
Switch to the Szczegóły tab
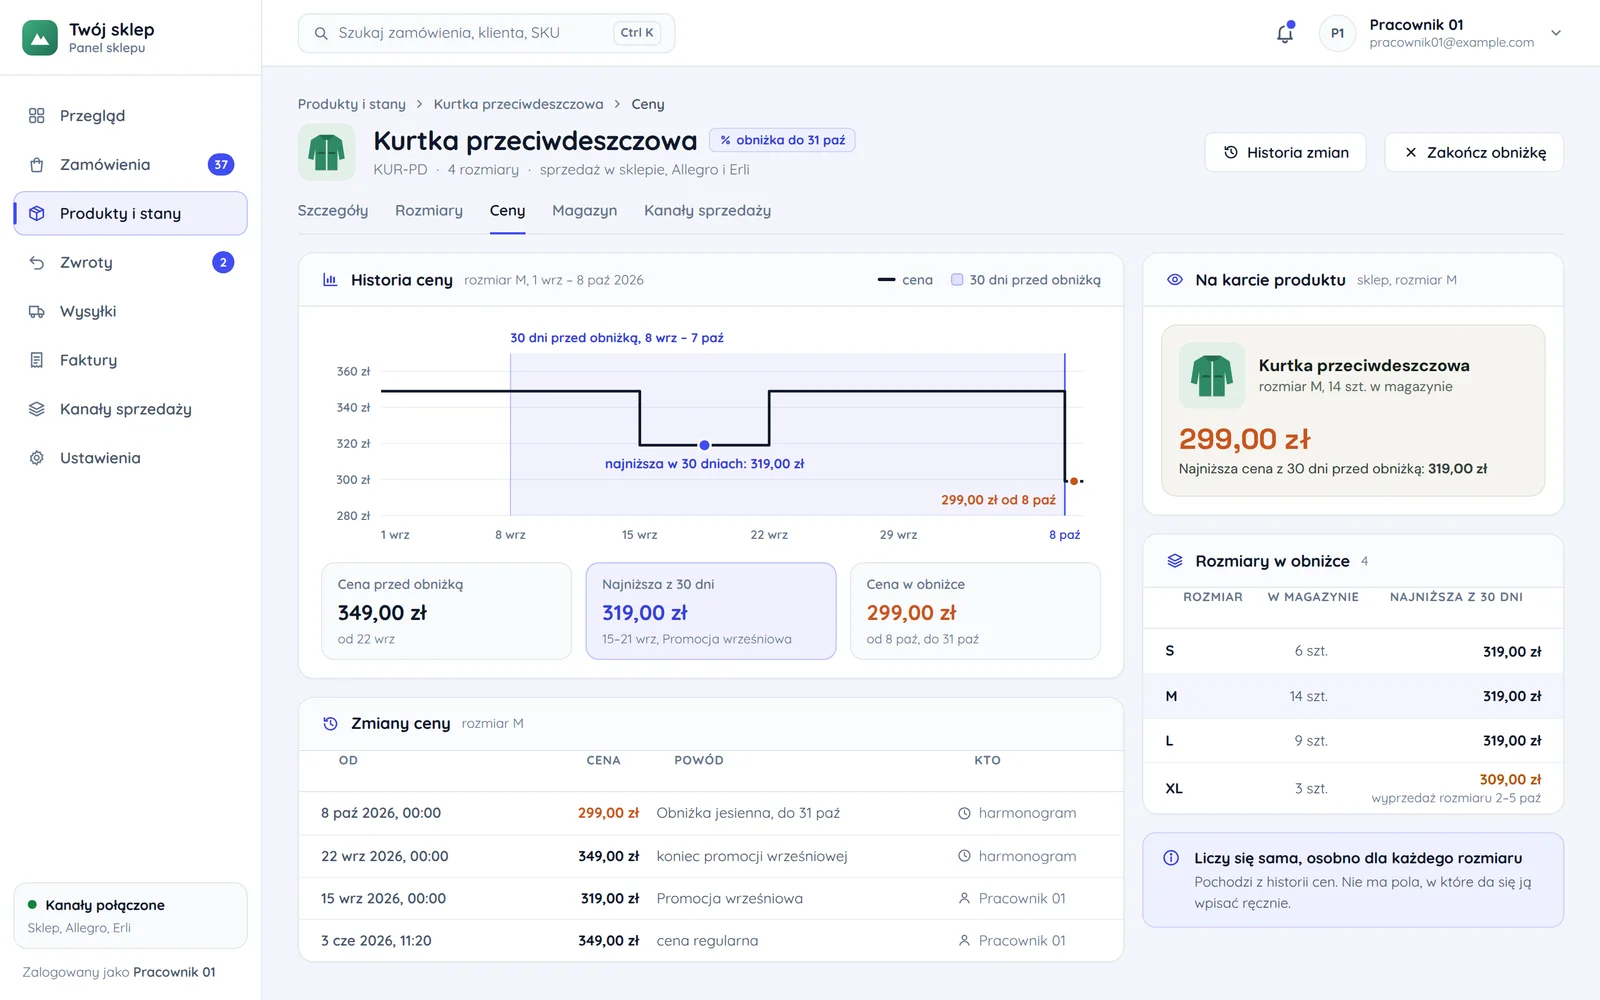pyautogui.click(x=333, y=211)
